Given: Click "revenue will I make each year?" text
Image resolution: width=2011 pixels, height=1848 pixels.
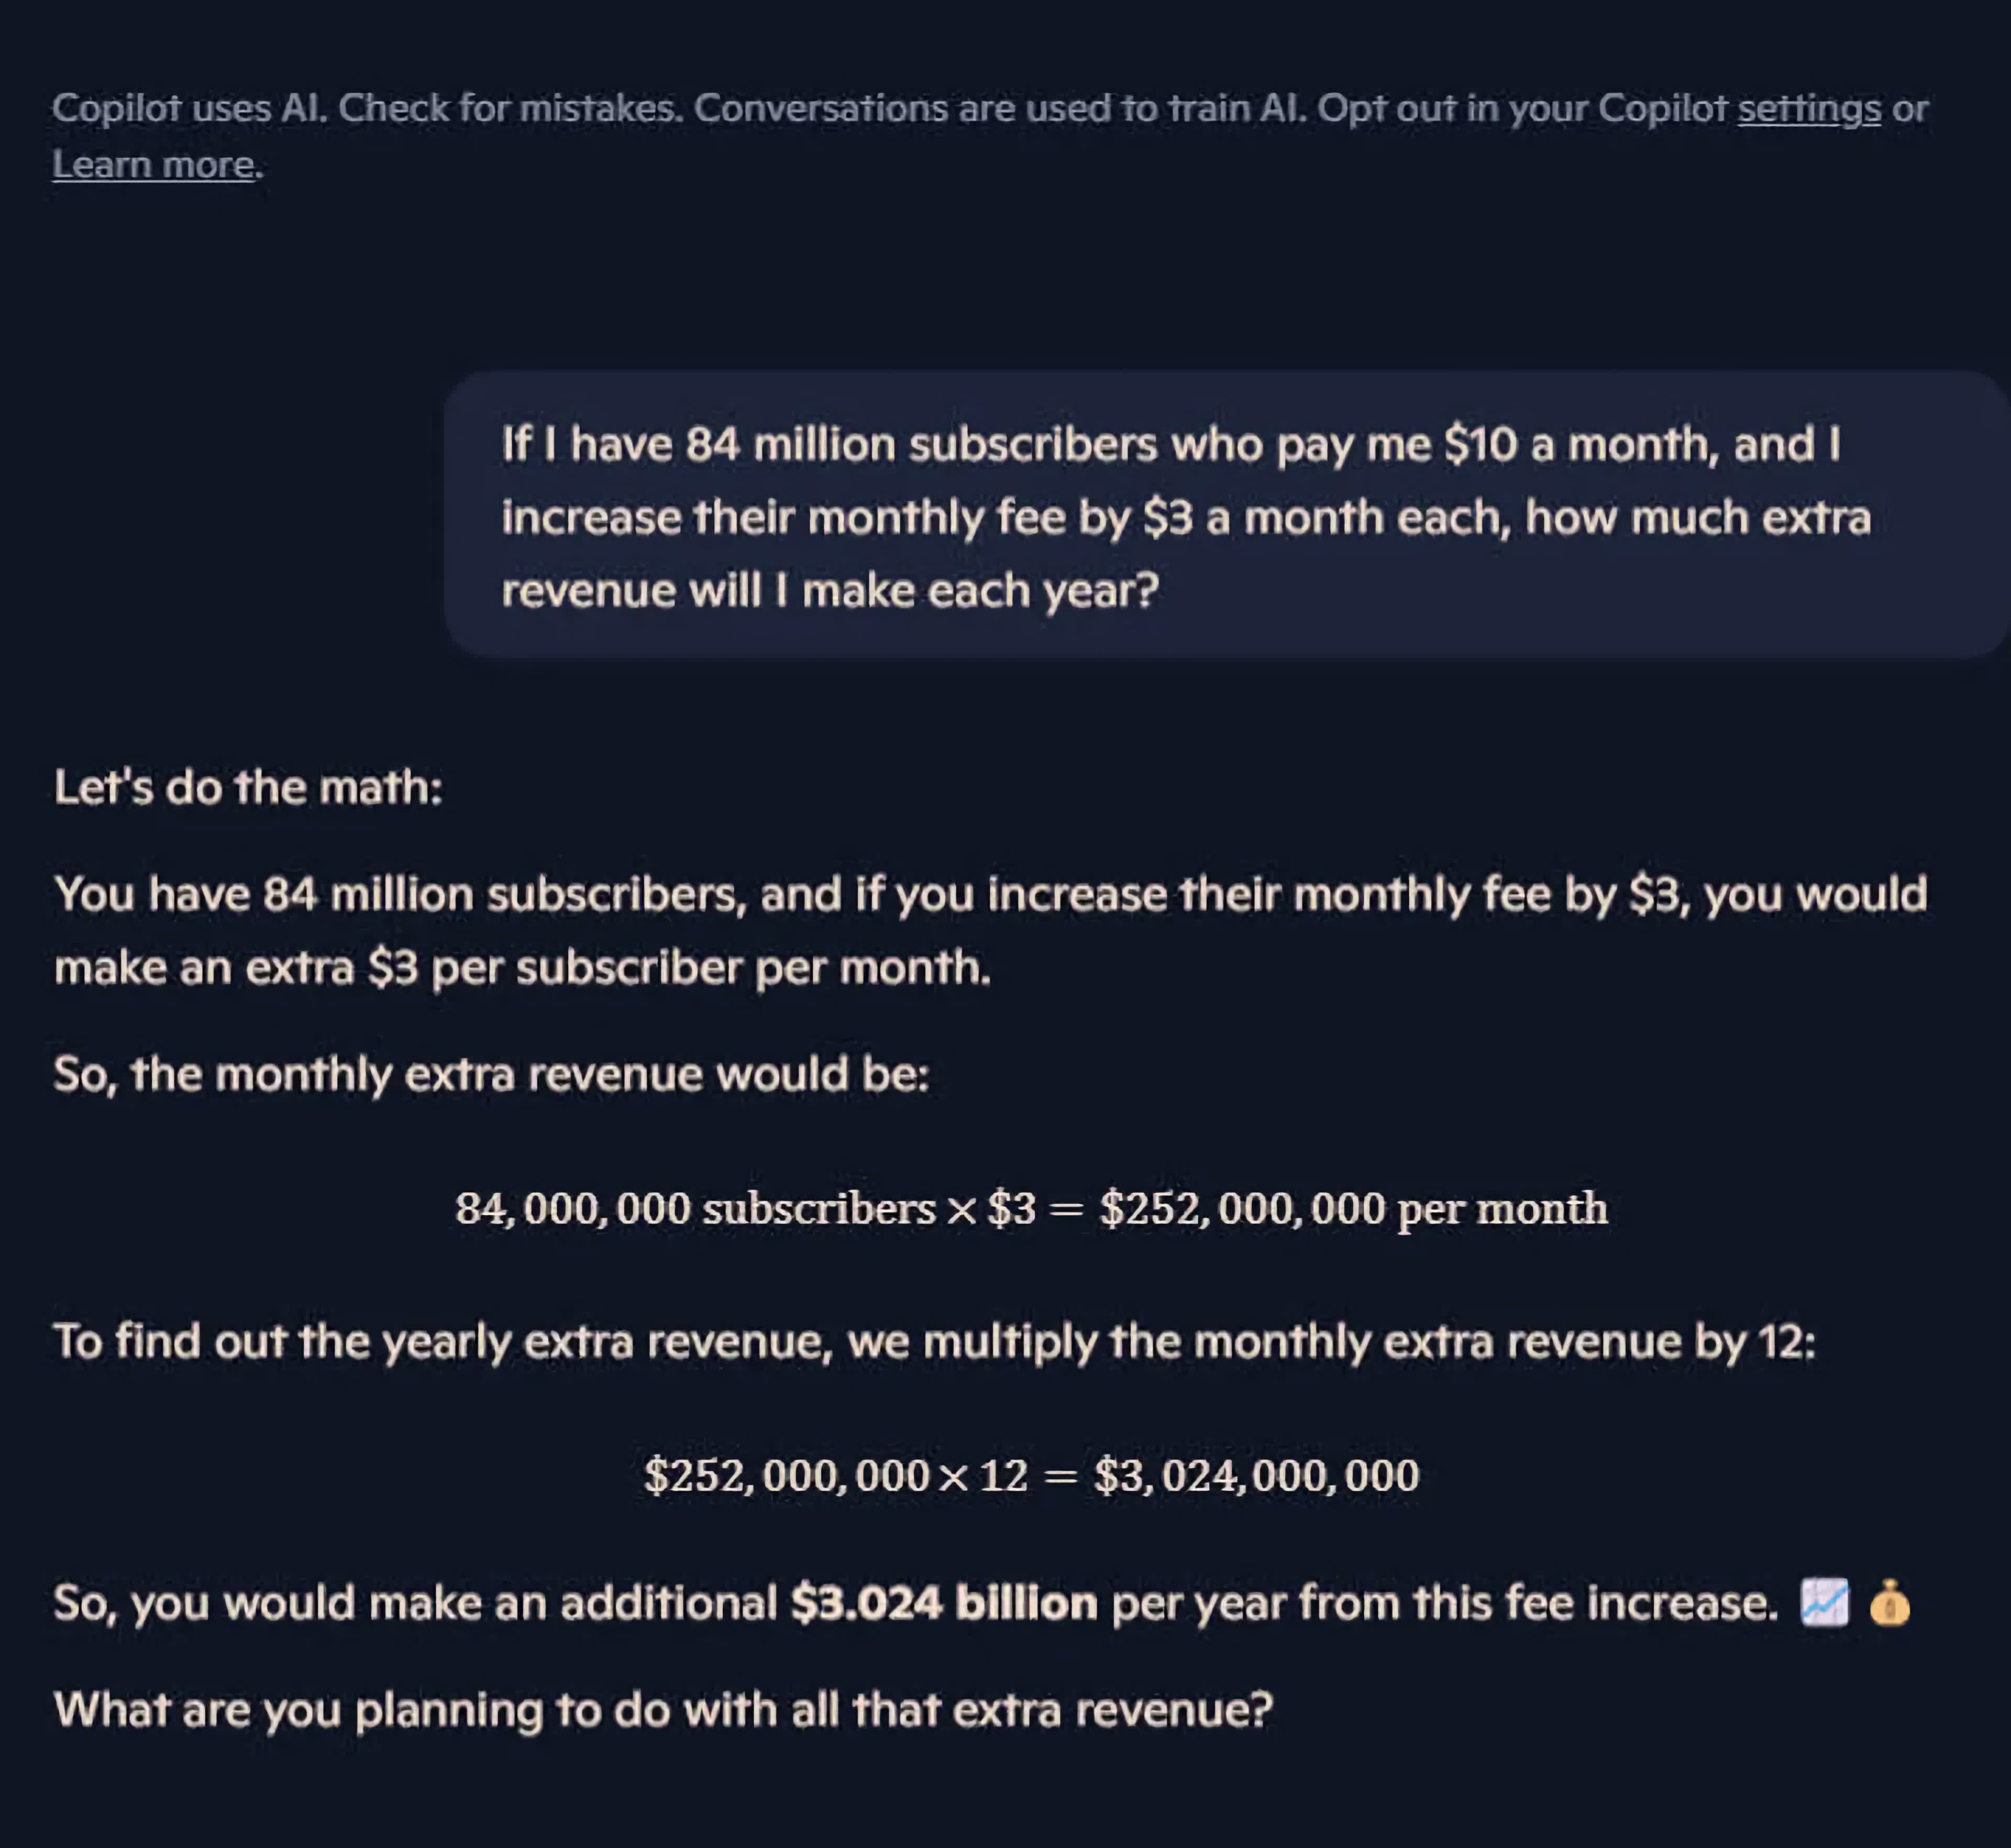Looking at the screenshot, I should pos(830,590).
